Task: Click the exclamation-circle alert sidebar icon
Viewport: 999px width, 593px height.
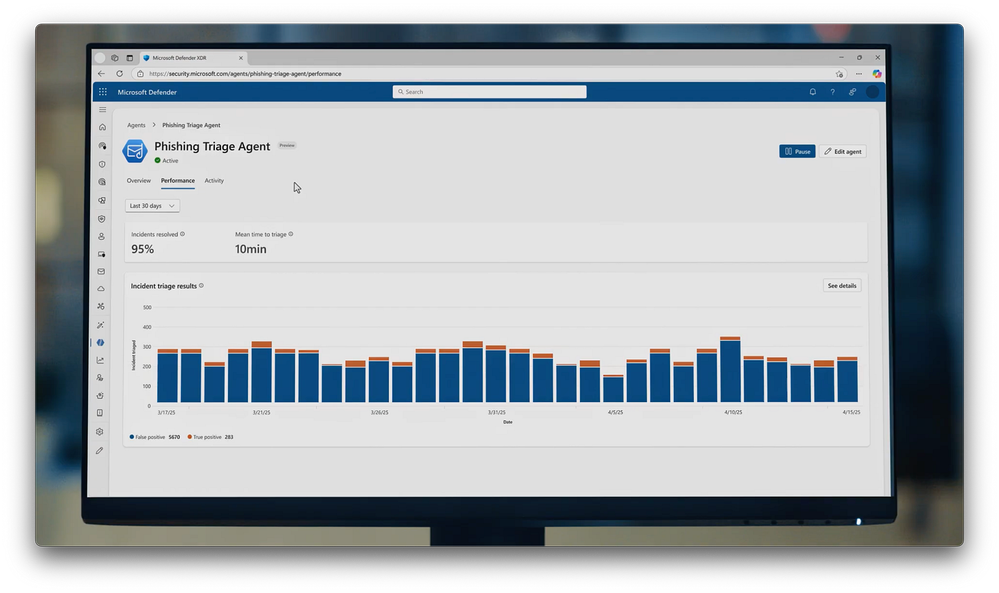Action: 102,164
